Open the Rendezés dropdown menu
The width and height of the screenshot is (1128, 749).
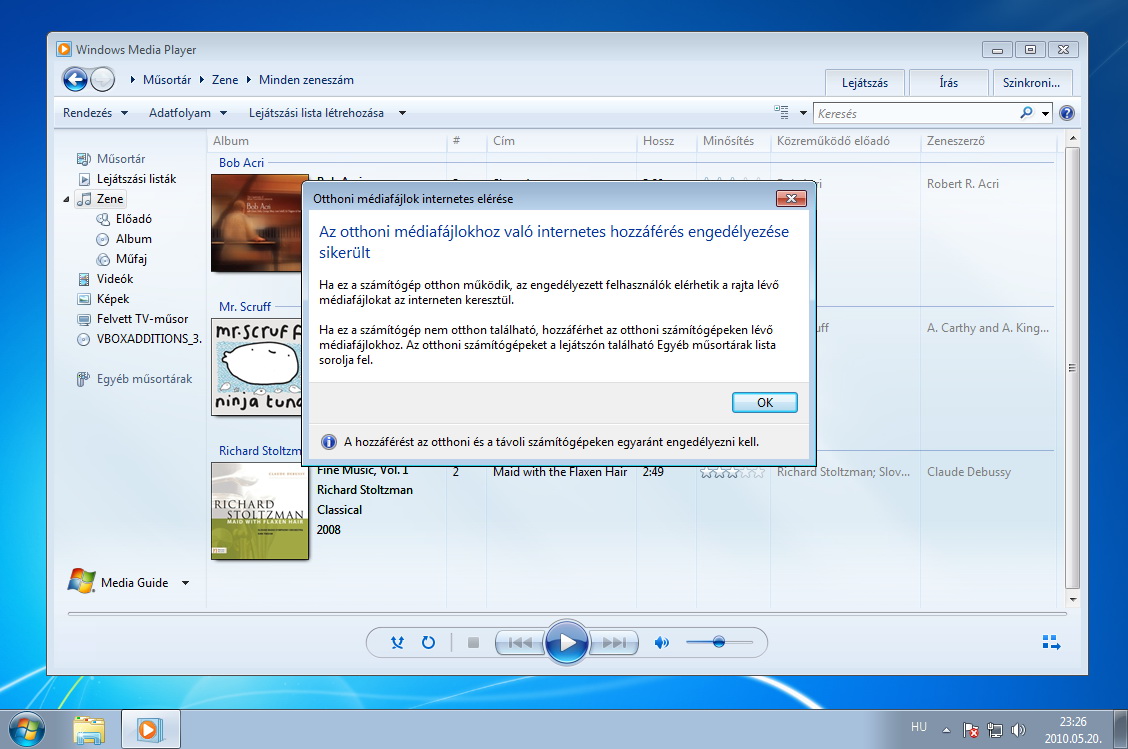click(x=95, y=113)
